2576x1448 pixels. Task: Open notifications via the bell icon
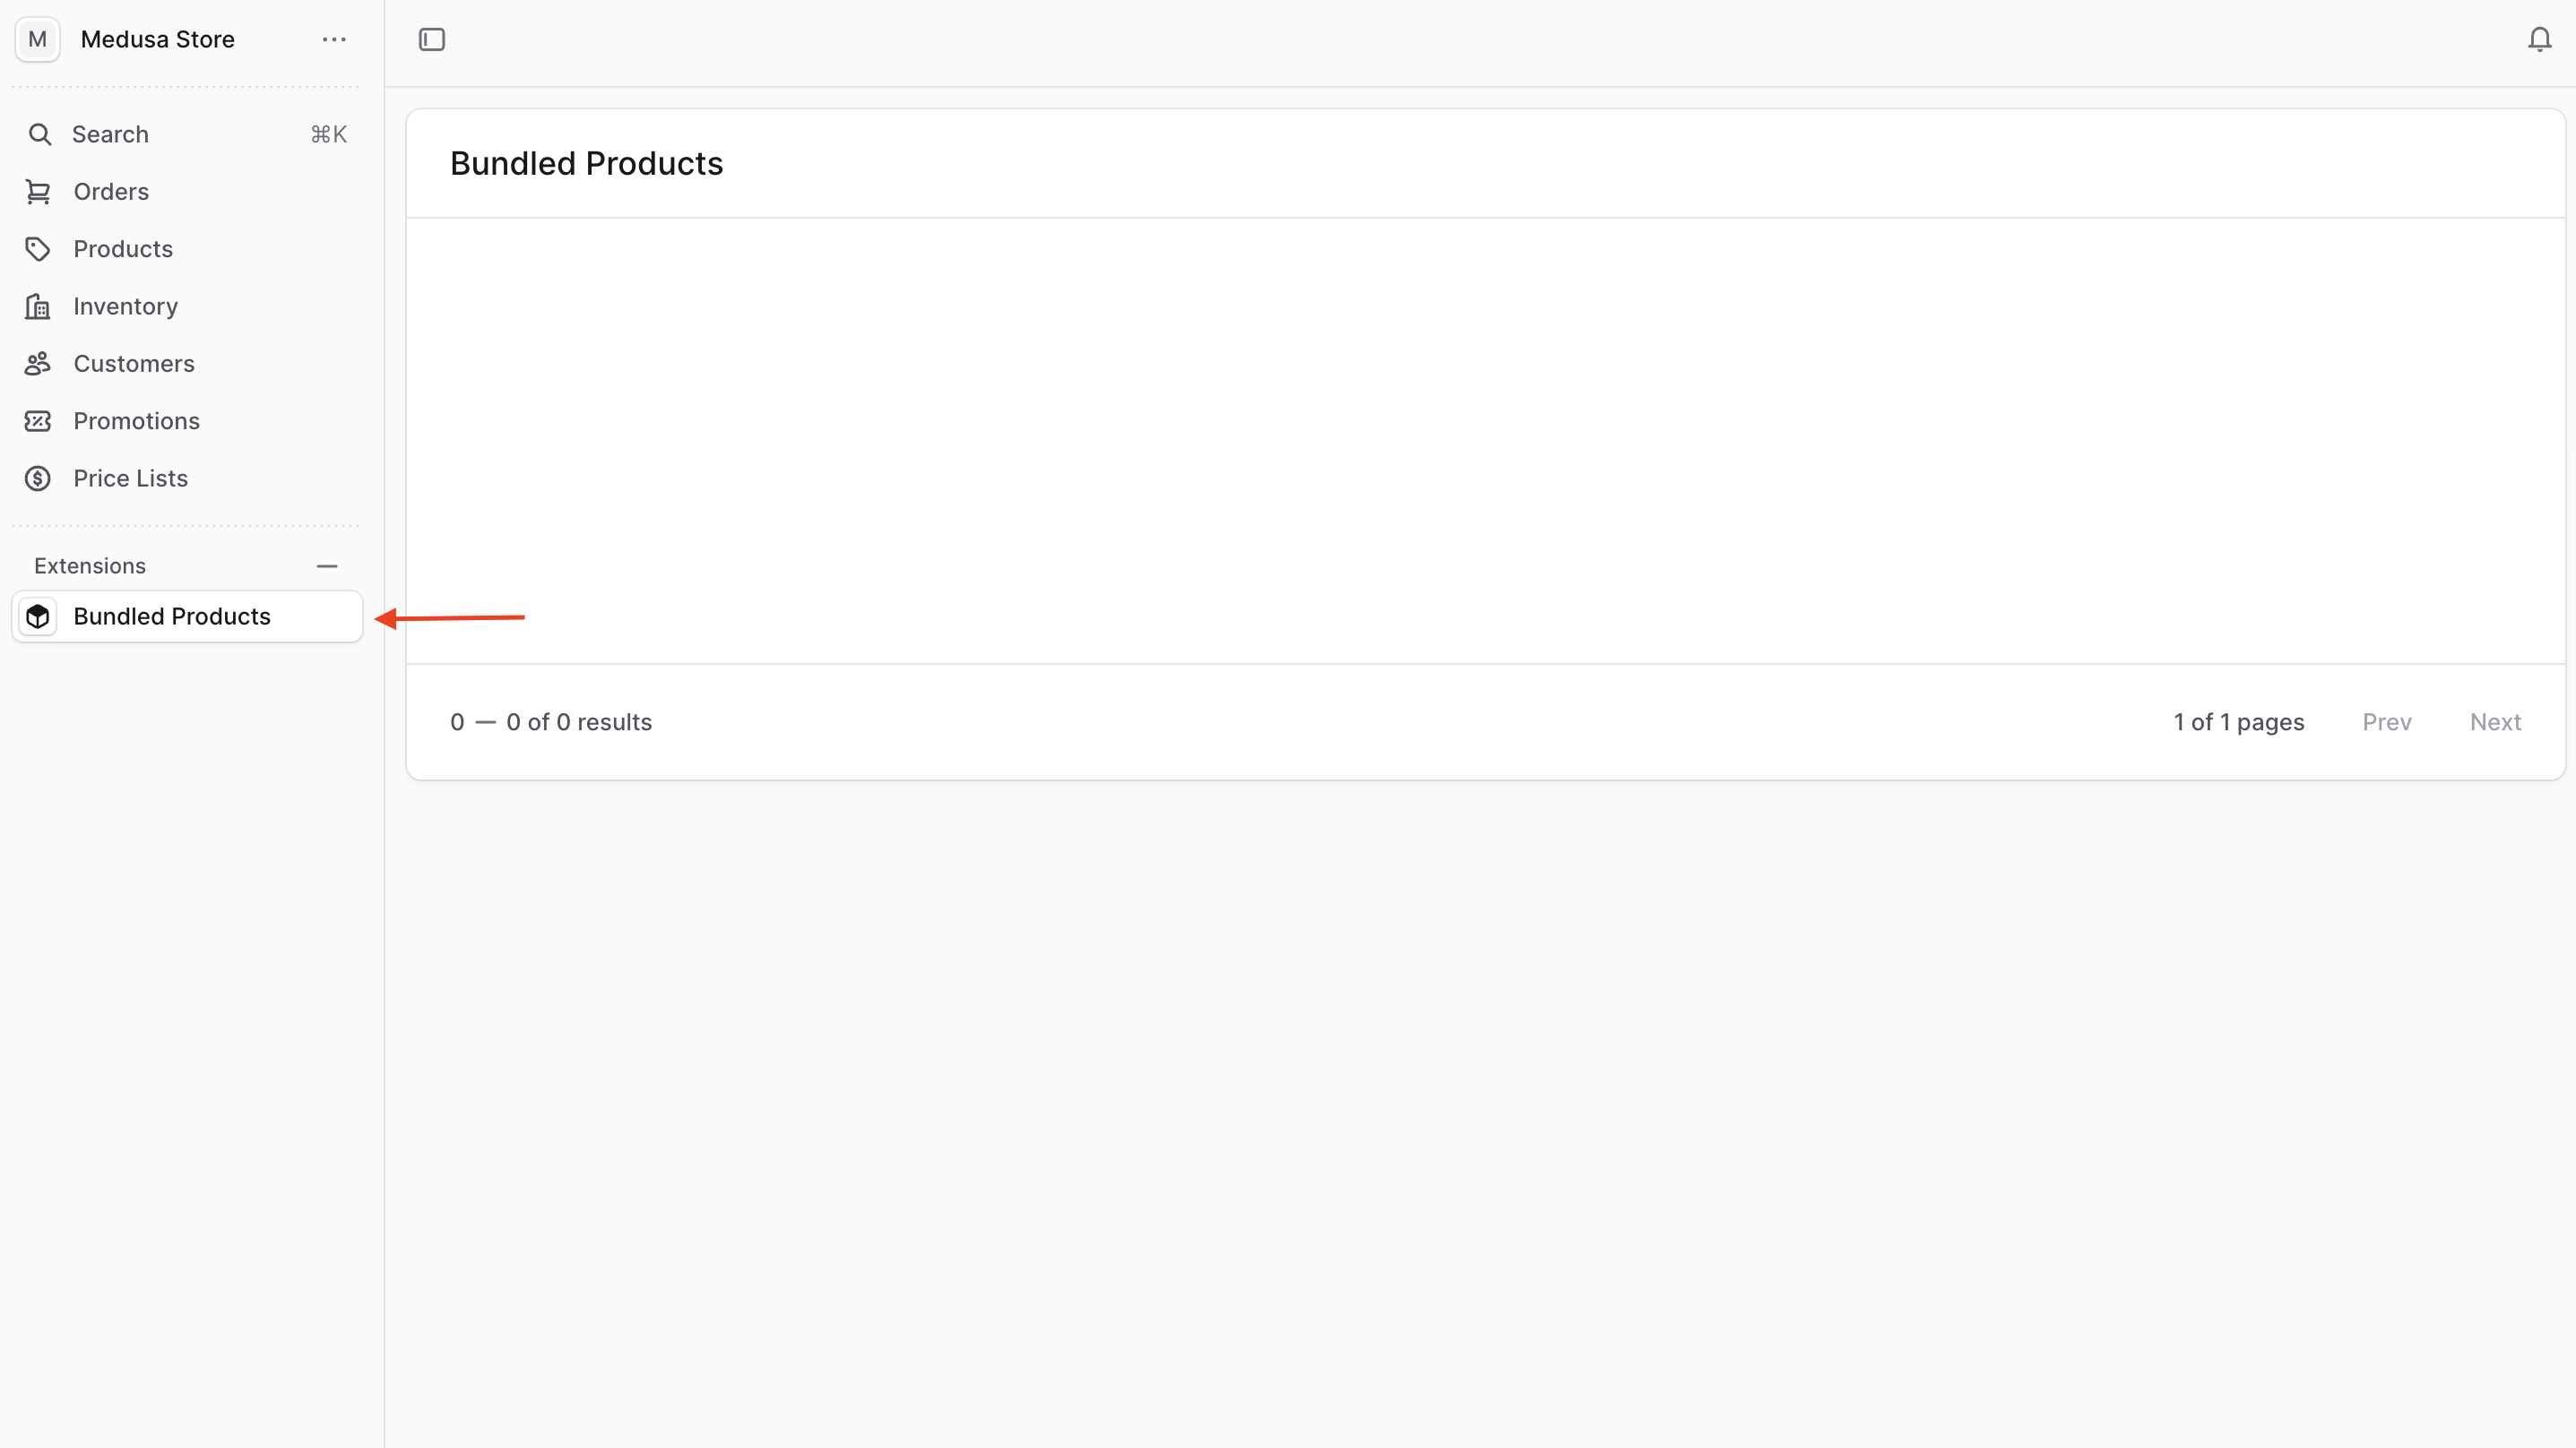coord(2538,39)
